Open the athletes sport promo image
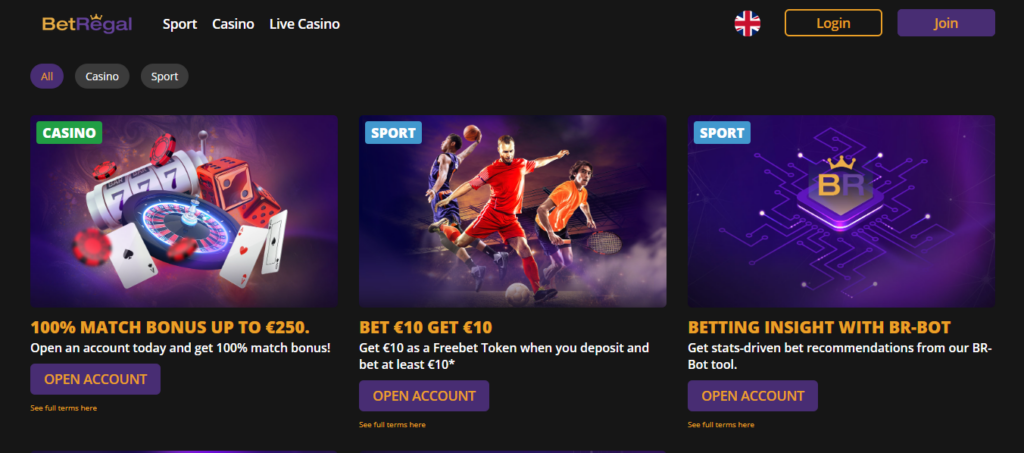The width and height of the screenshot is (1024, 453). pos(513,211)
